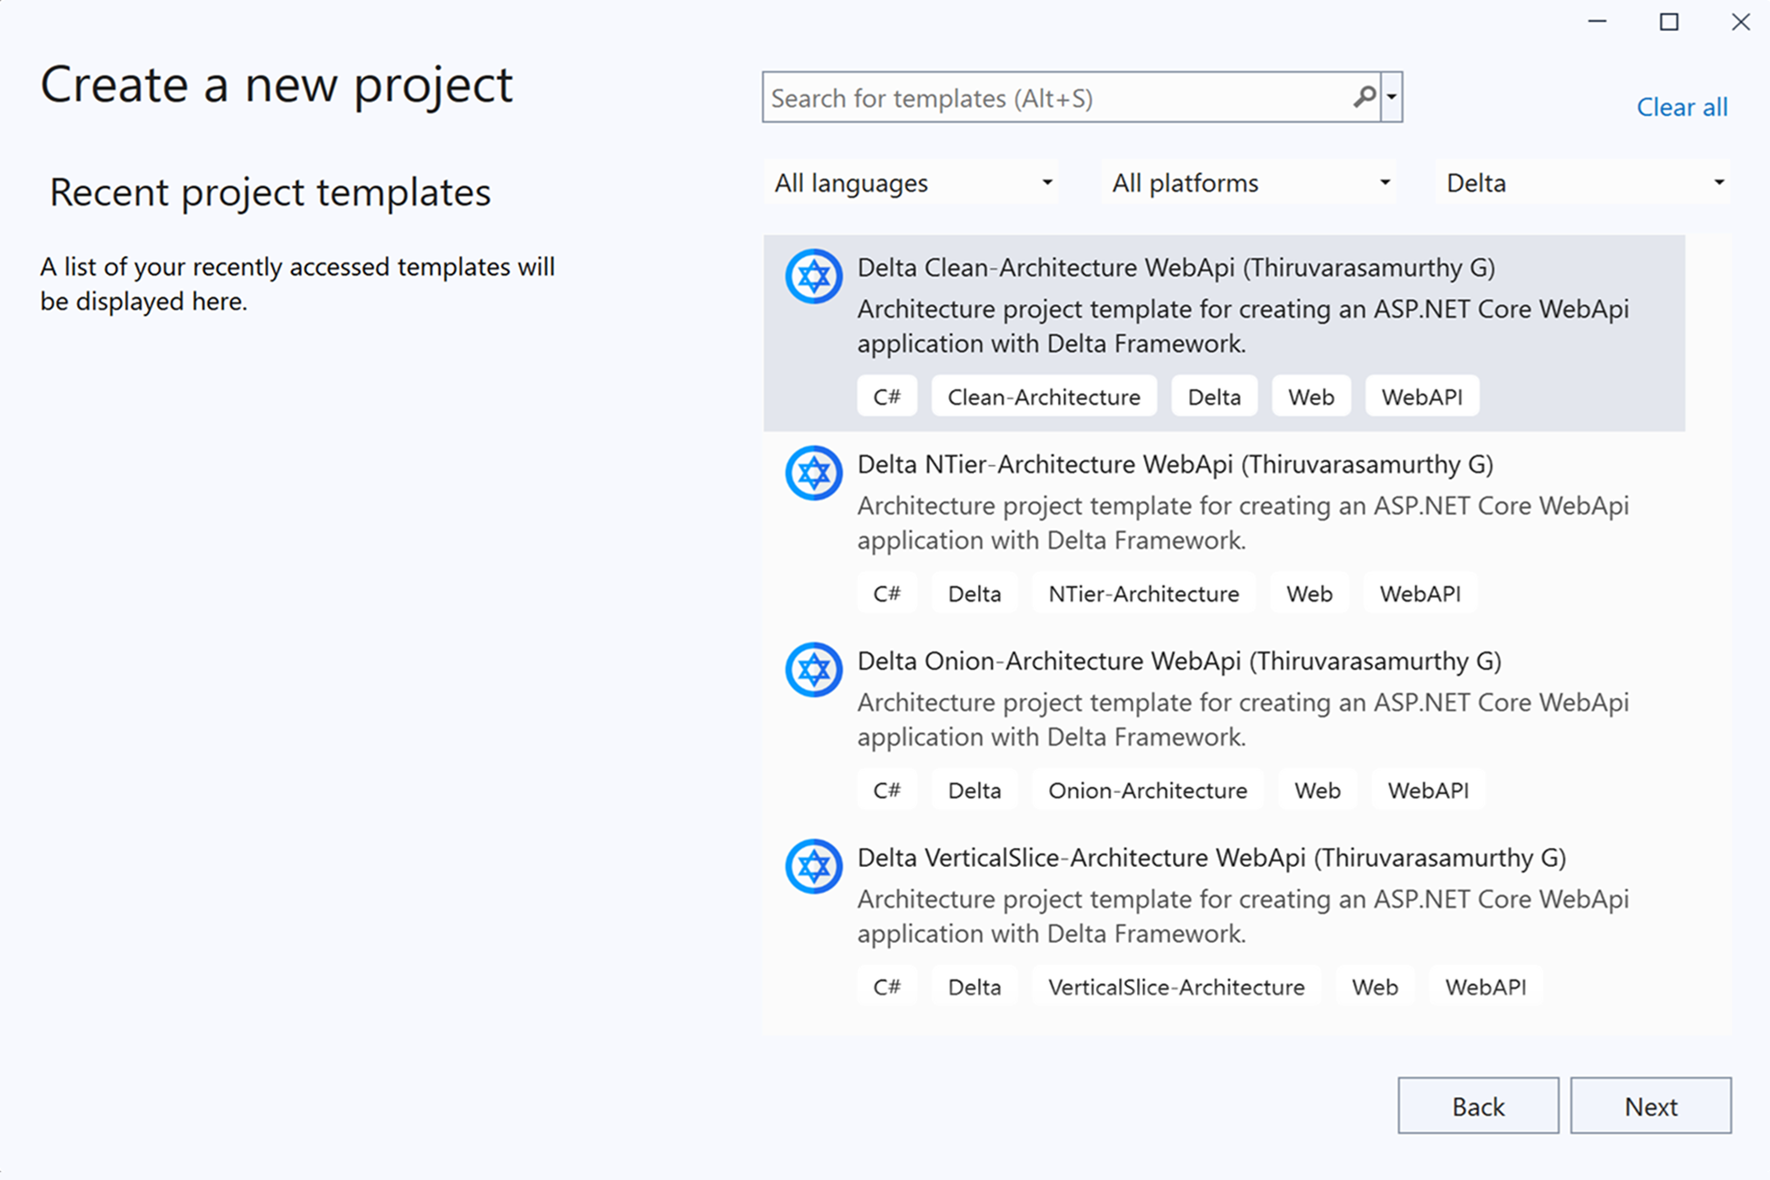Close the Create a new project window
1770x1180 pixels.
click(x=1741, y=22)
